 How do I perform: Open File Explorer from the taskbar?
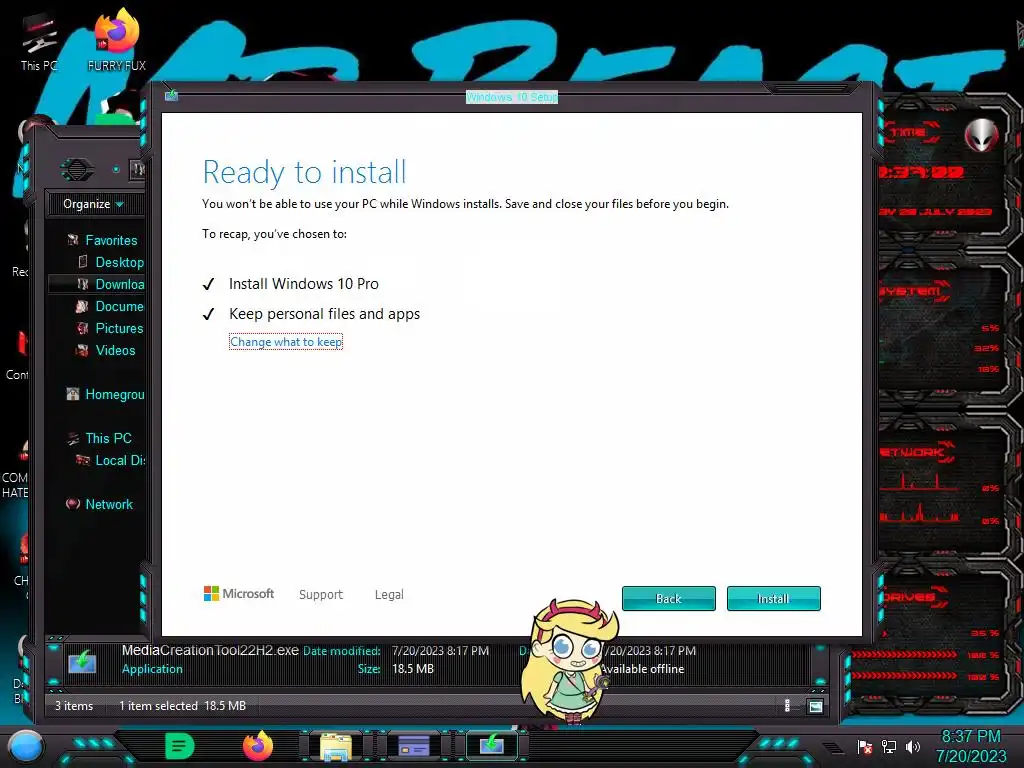[336, 746]
